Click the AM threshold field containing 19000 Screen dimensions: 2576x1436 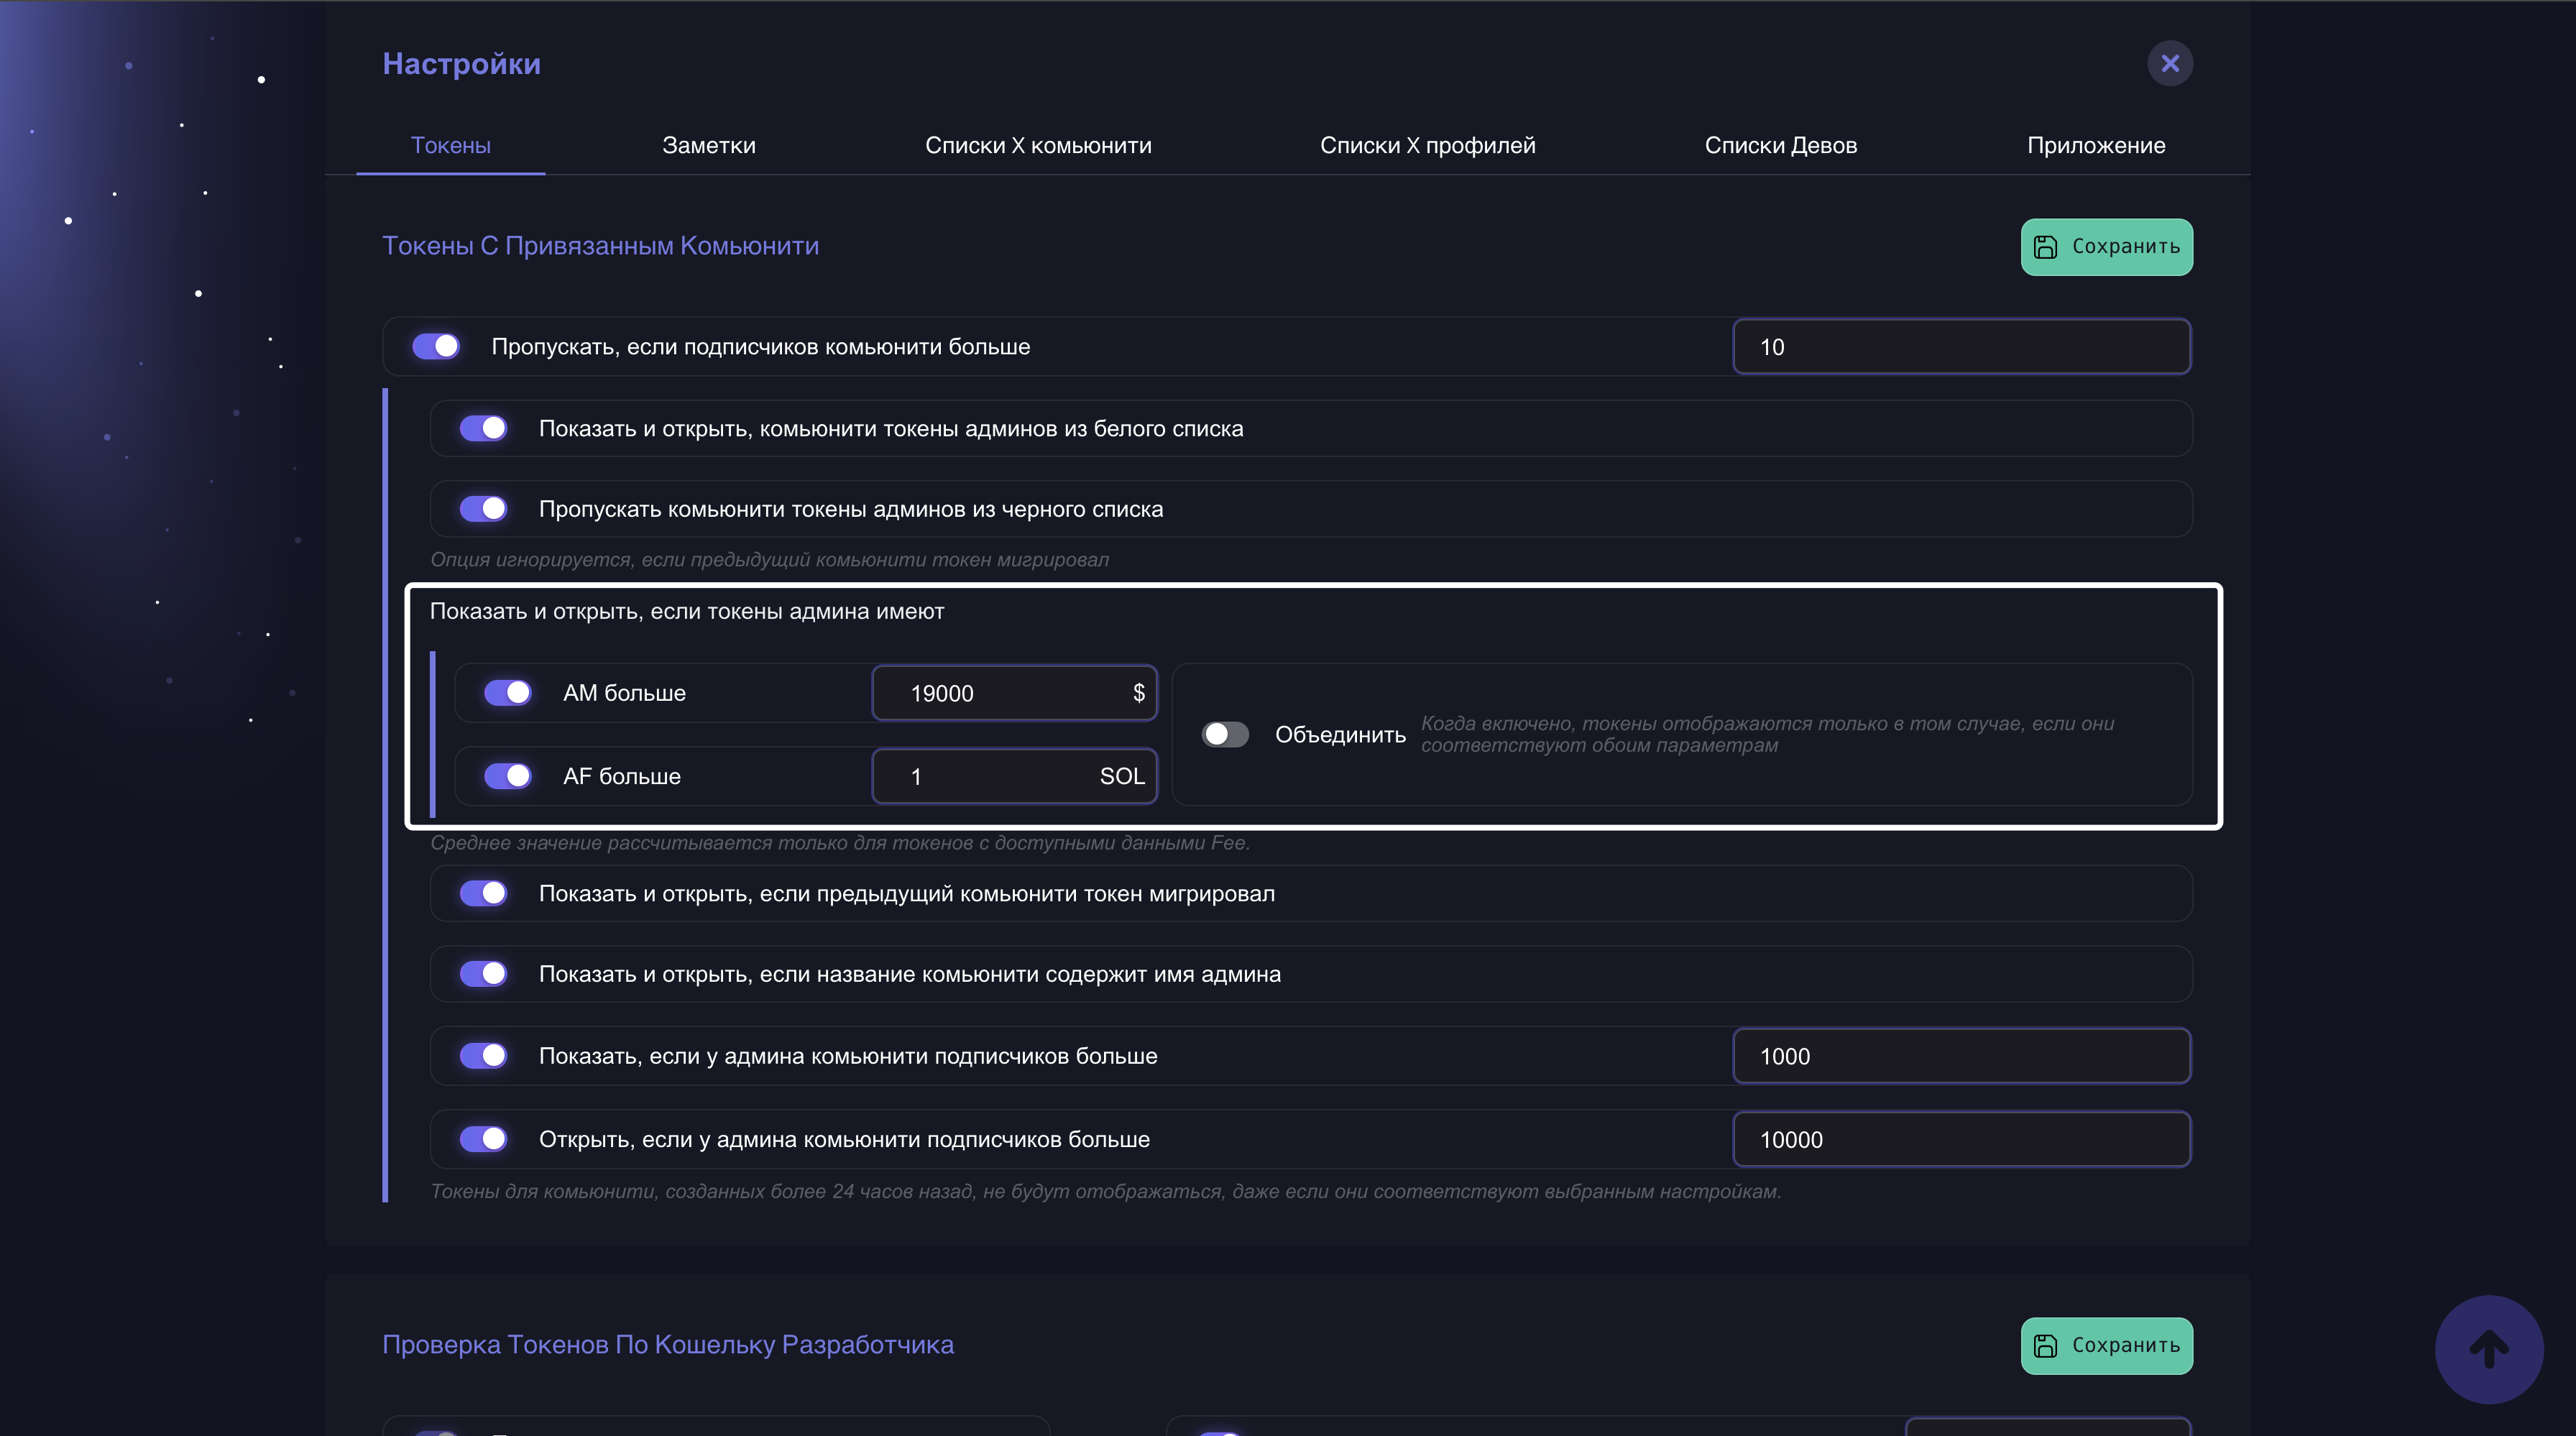[1000, 693]
